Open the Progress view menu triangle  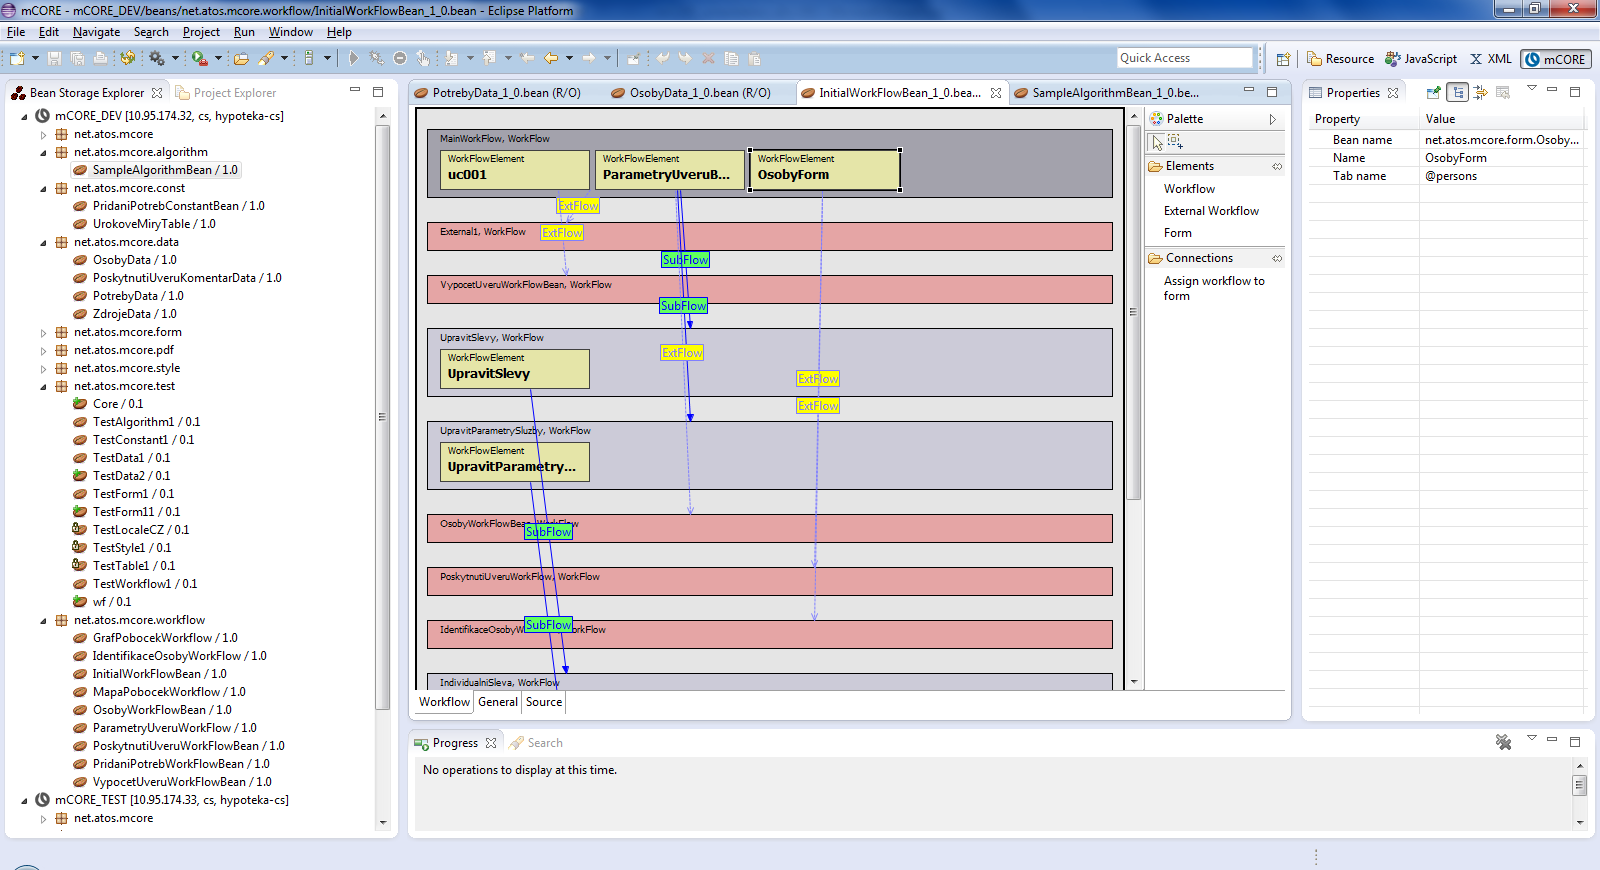(1531, 738)
